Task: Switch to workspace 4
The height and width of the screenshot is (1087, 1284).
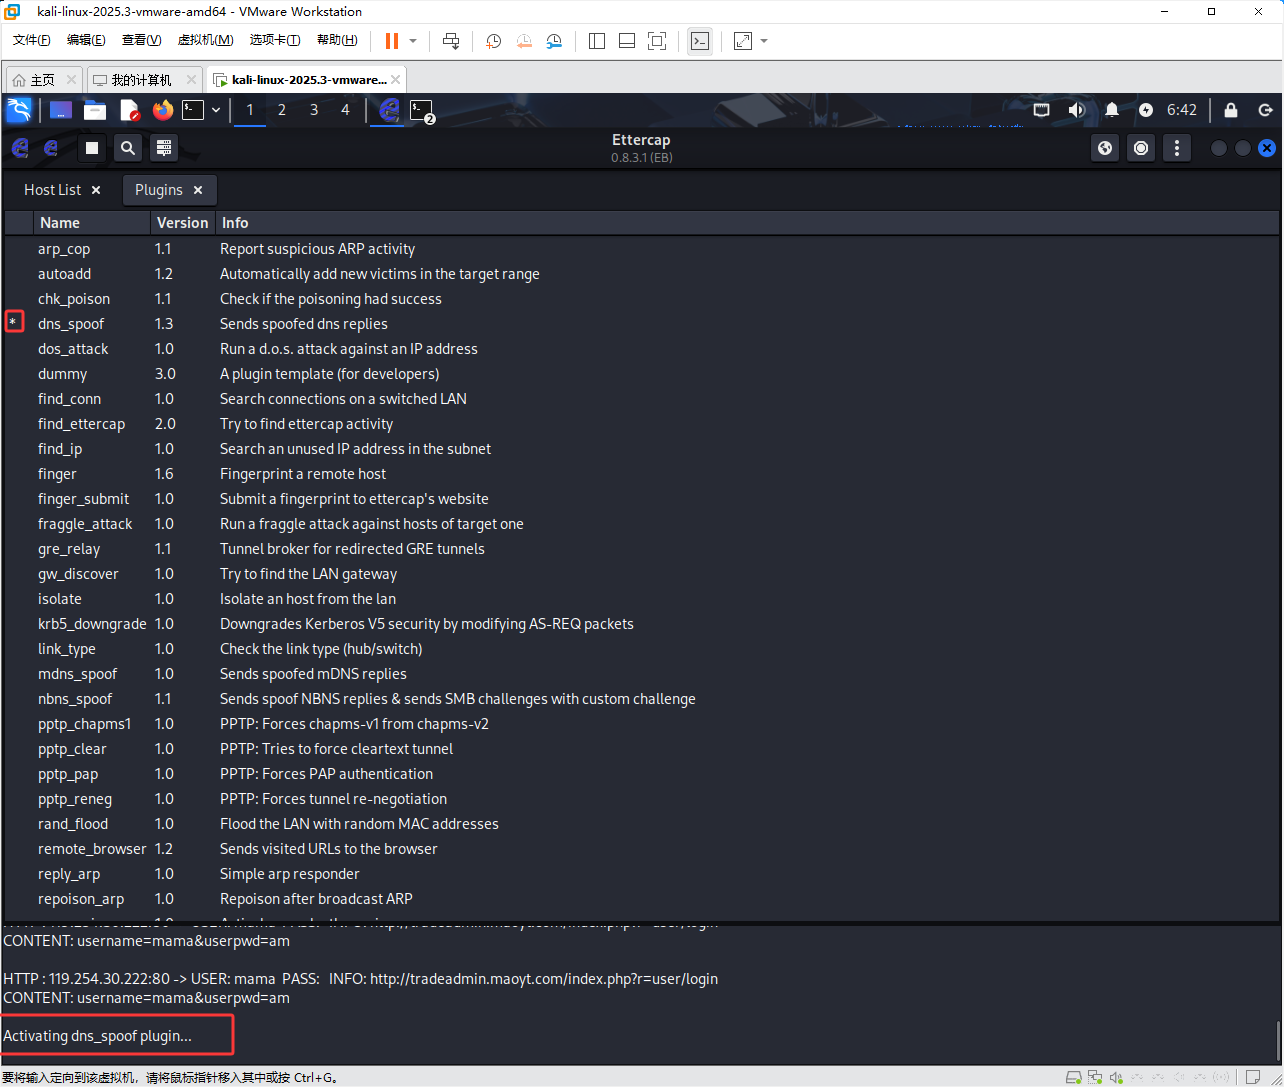Action: click(x=346, y=110)
